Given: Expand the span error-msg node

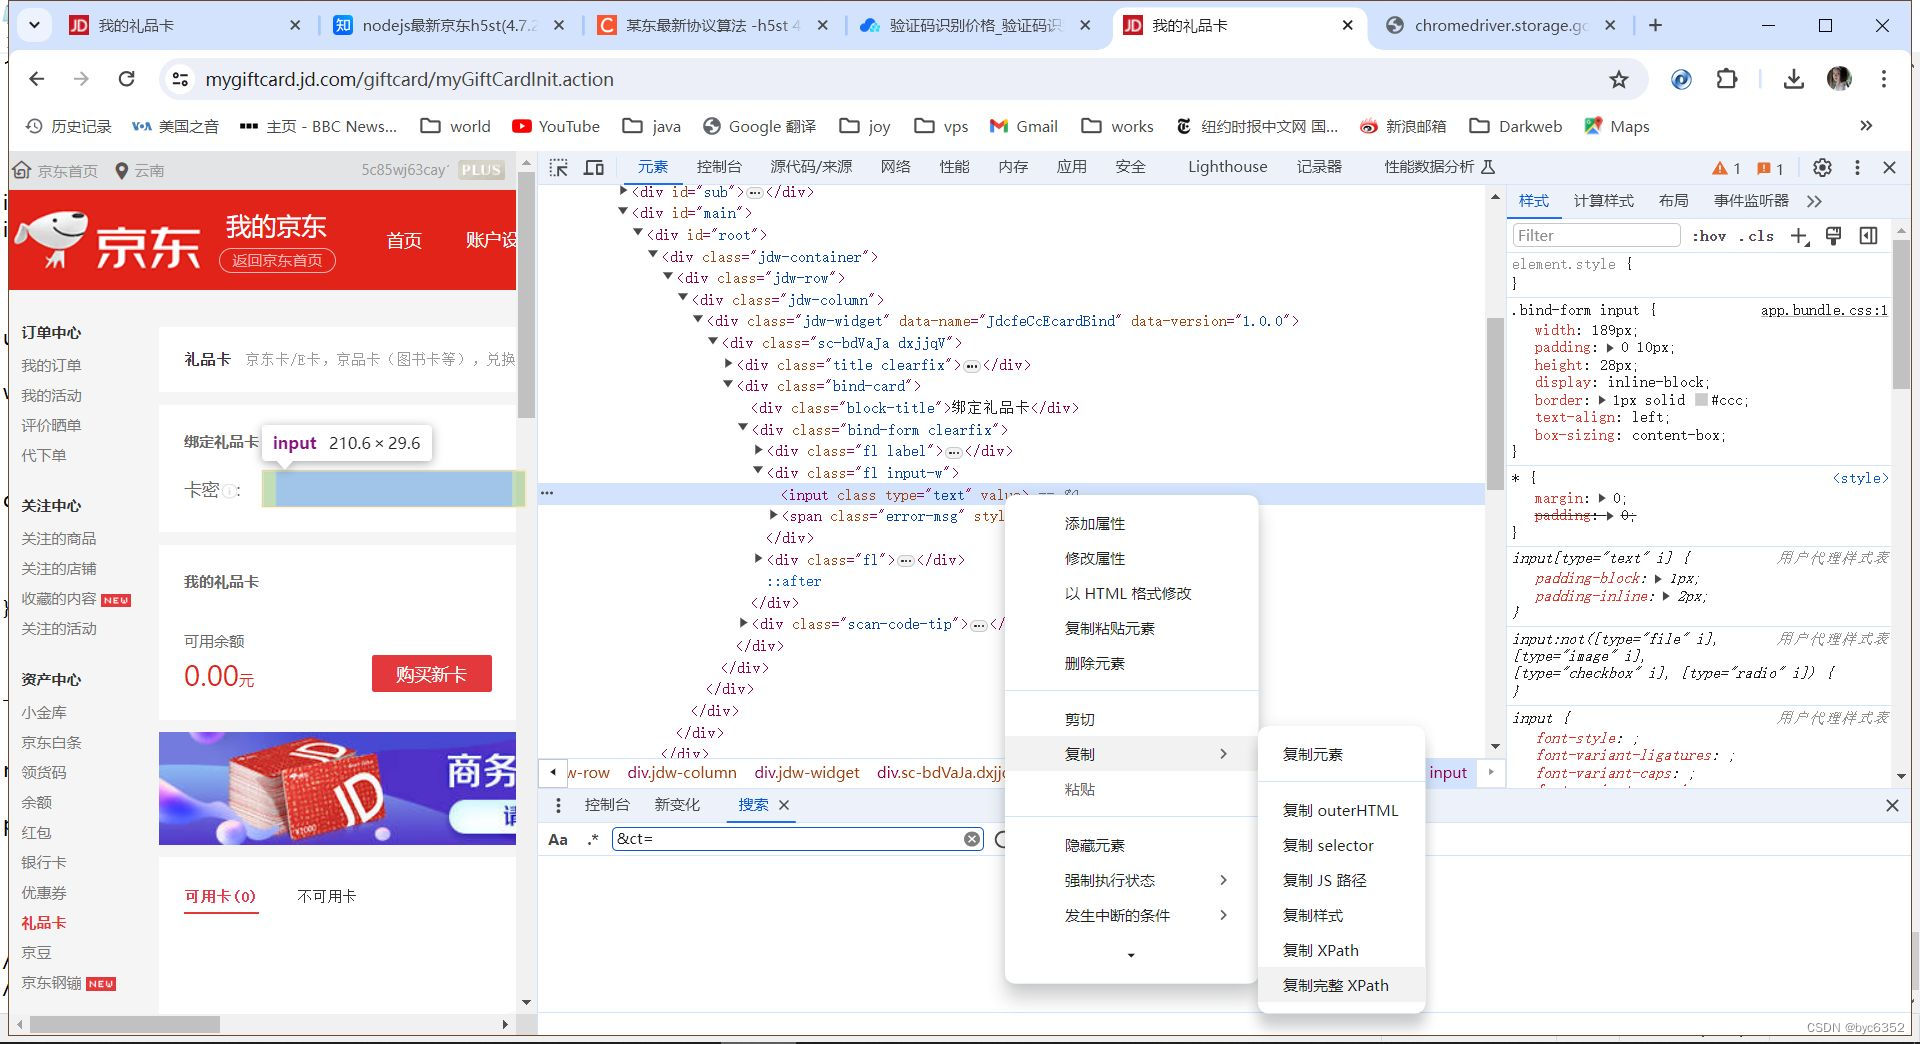Looking at the screenshot, I should [773, 515].
